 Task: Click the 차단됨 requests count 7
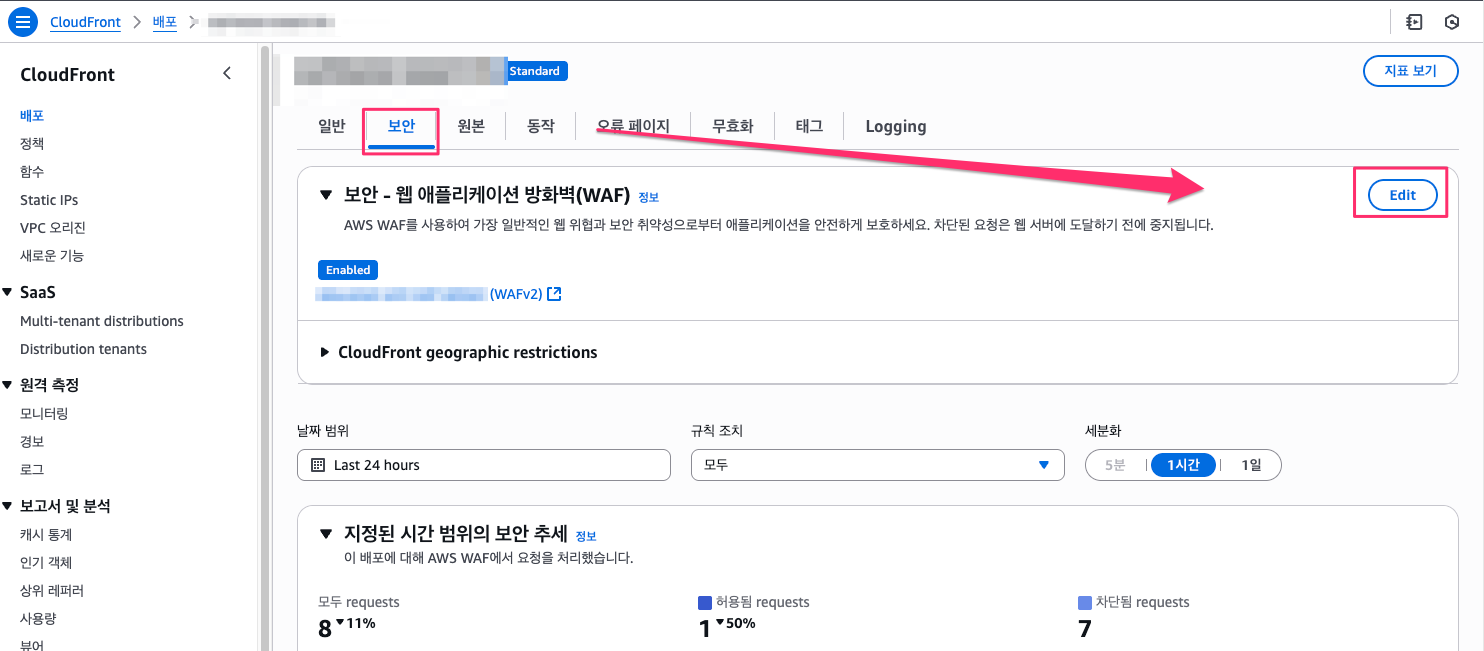(x=1085, y=628)
